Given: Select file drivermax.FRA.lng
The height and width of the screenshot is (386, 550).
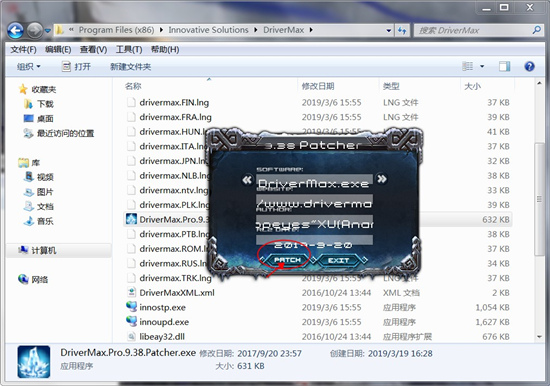Looking at the screenshot, I should coord(175,117).
